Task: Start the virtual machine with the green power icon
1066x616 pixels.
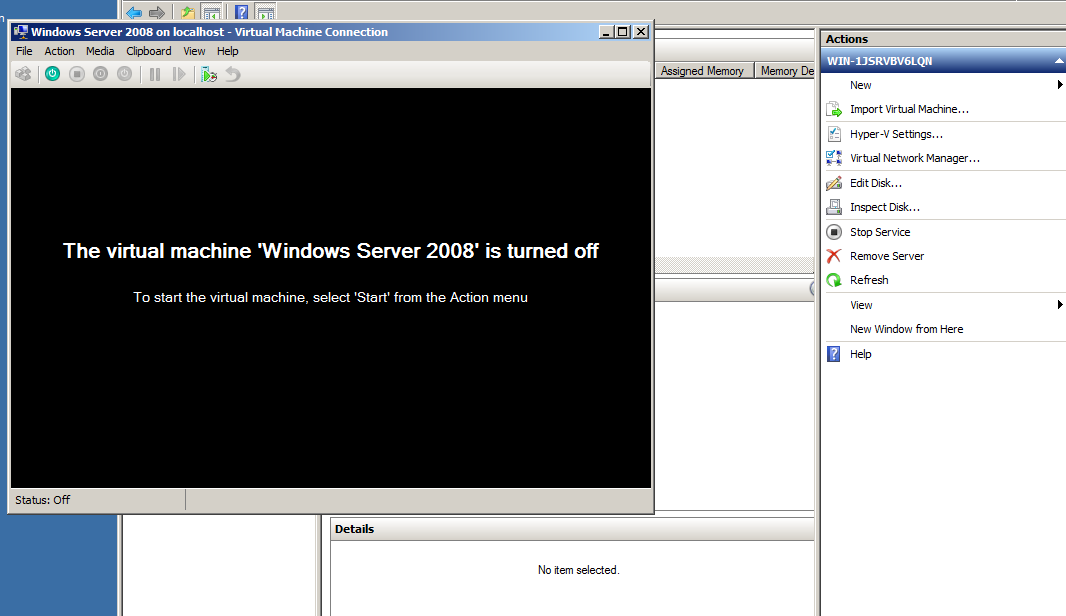Action: (x=52, y=73)
